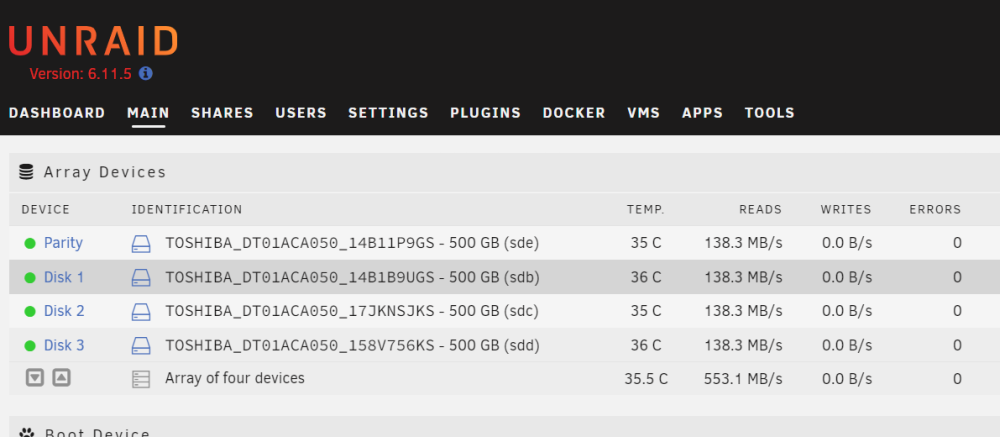
Task: Open the Dashboard tab
Action: [57, 113]
